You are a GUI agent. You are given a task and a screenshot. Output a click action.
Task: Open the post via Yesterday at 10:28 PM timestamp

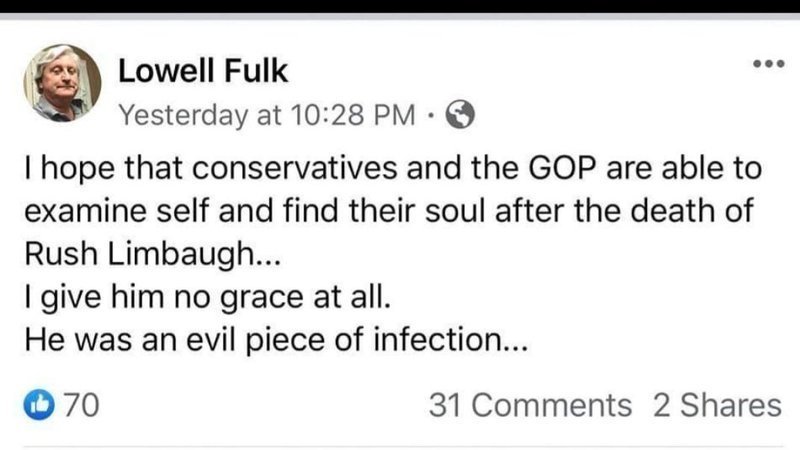[265, 117]
